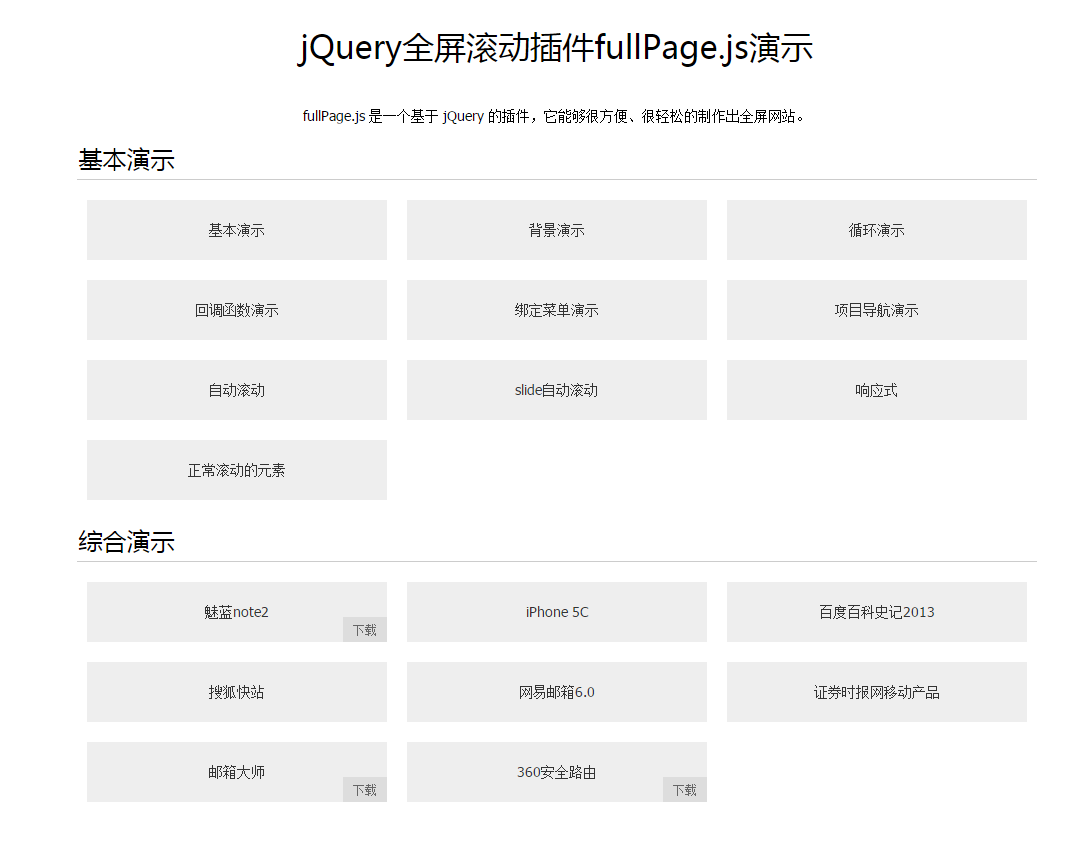Download the 360安全路由 demo via 下载
The height and width of the screenshot is (852, 1086).
pyautogui.click(x=685, y=790)
